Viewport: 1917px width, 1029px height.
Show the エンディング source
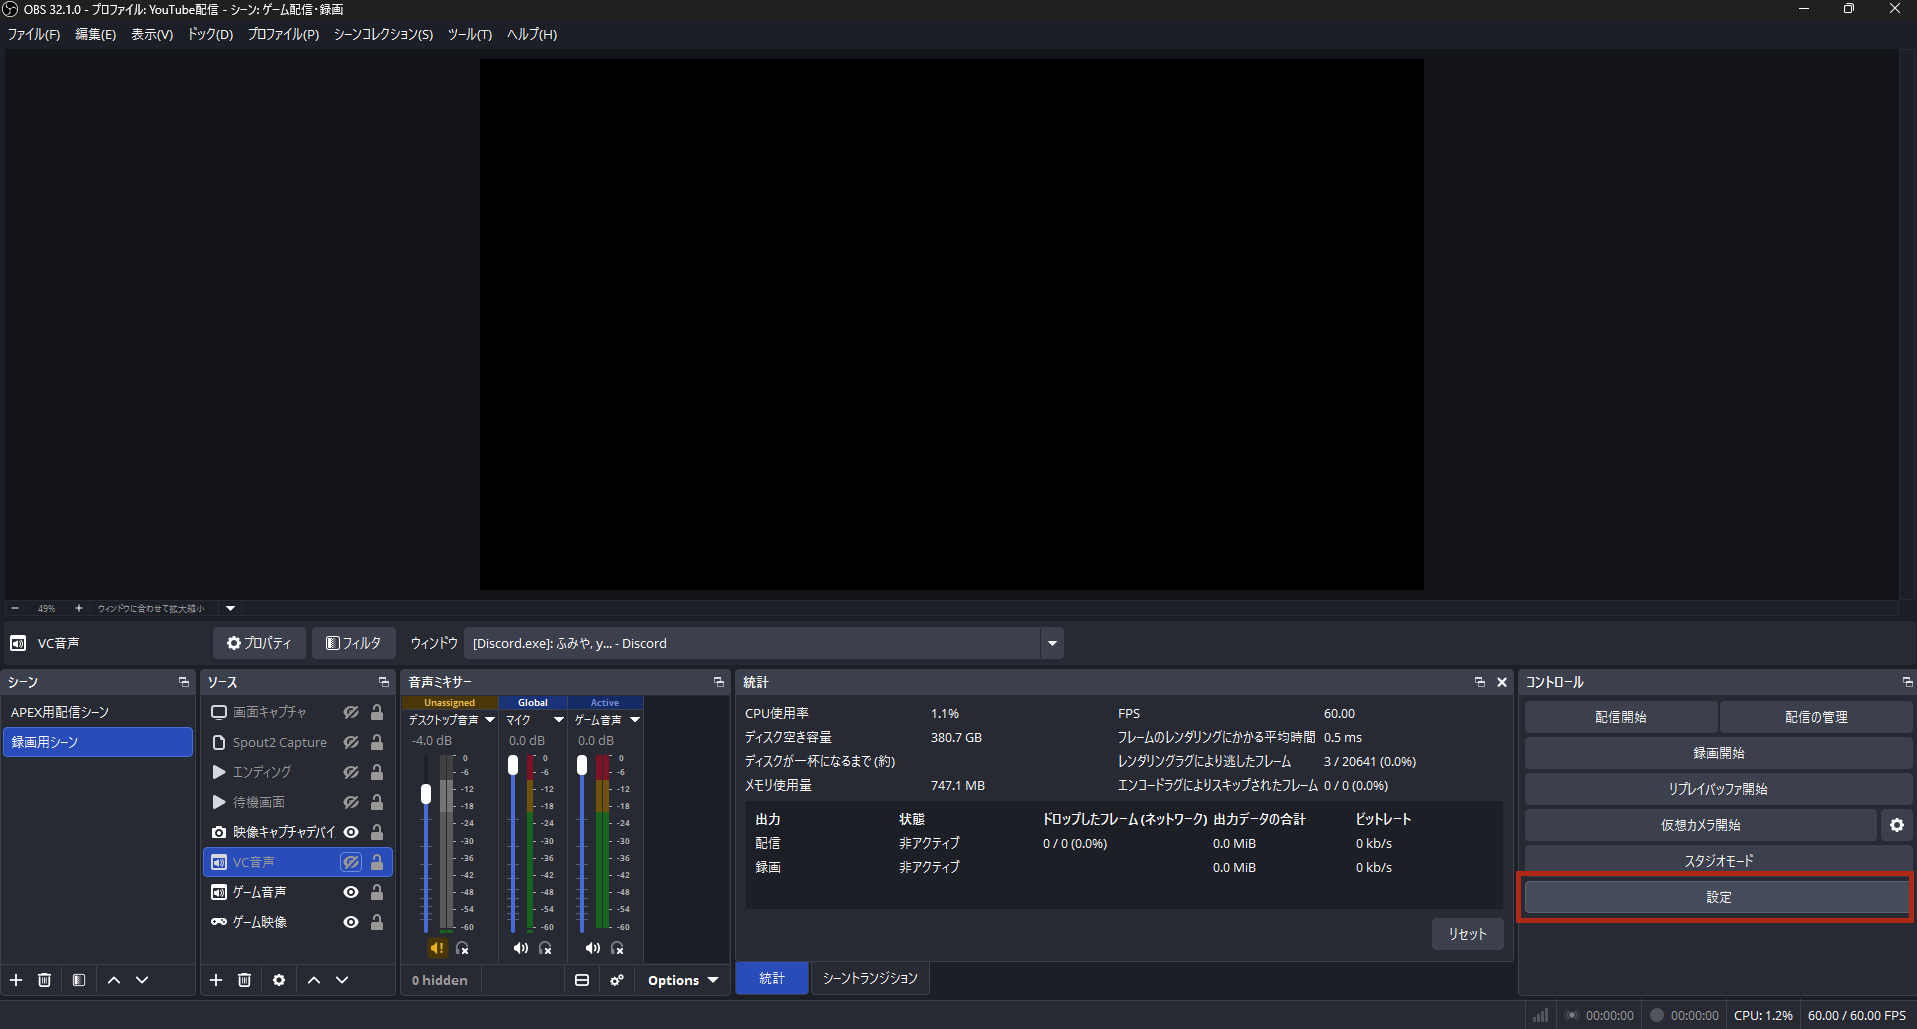[351, 772]
